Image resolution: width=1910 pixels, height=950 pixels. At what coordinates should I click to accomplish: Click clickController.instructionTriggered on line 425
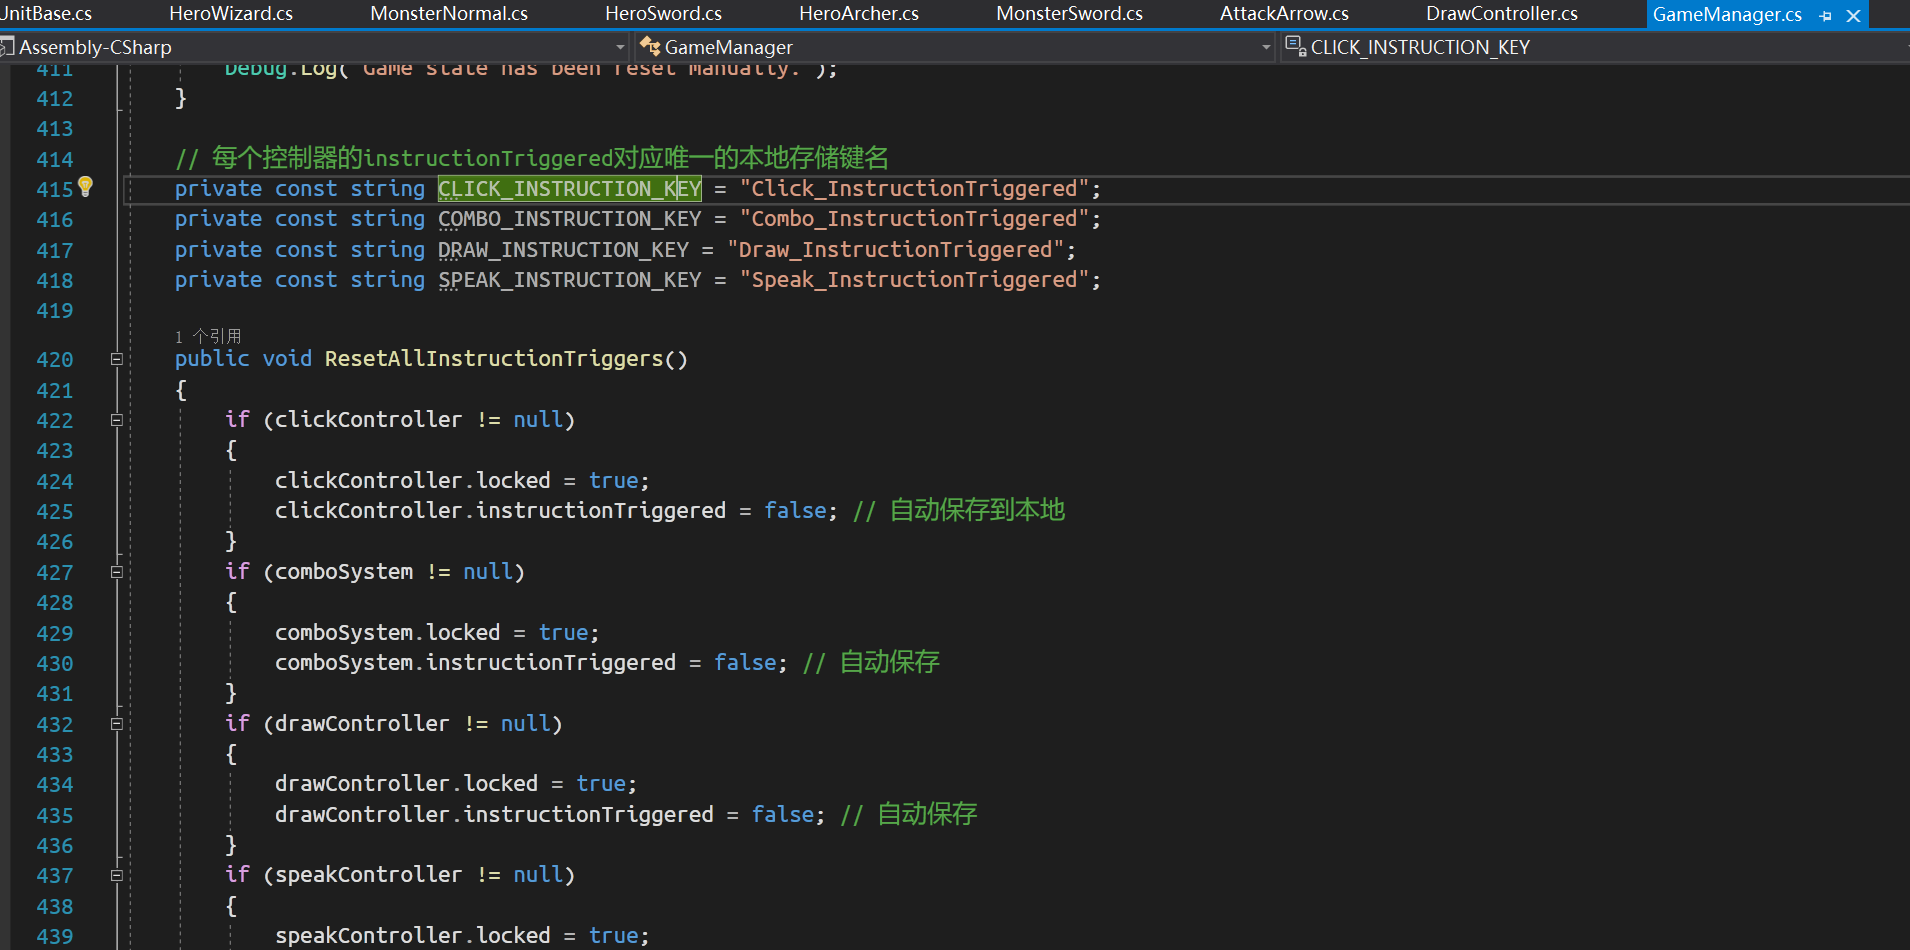(501, 511)
